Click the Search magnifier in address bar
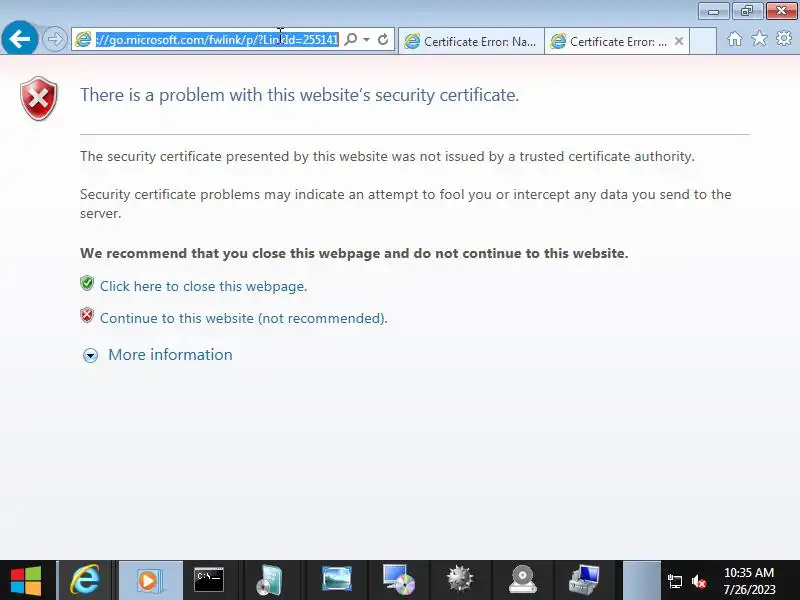The image size is (800, 600). (351, 39)
